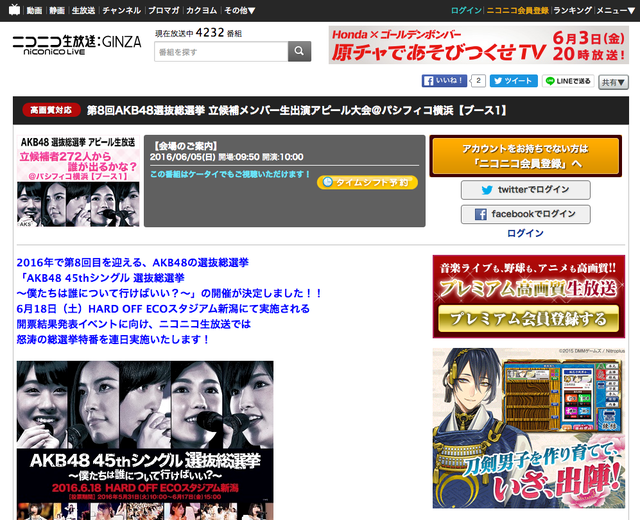Click the LINEで送る button
The image size is (640, 520).
tap(568, 81)
